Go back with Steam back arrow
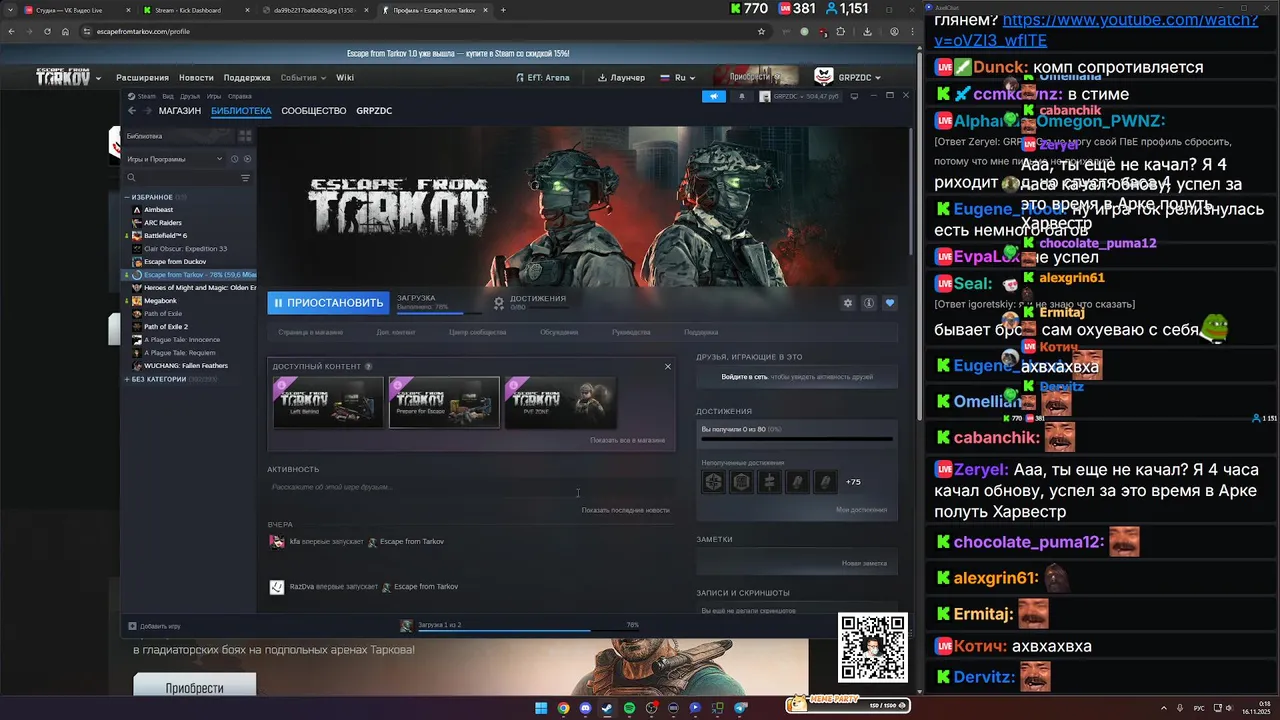 click(x=132, y=111)
